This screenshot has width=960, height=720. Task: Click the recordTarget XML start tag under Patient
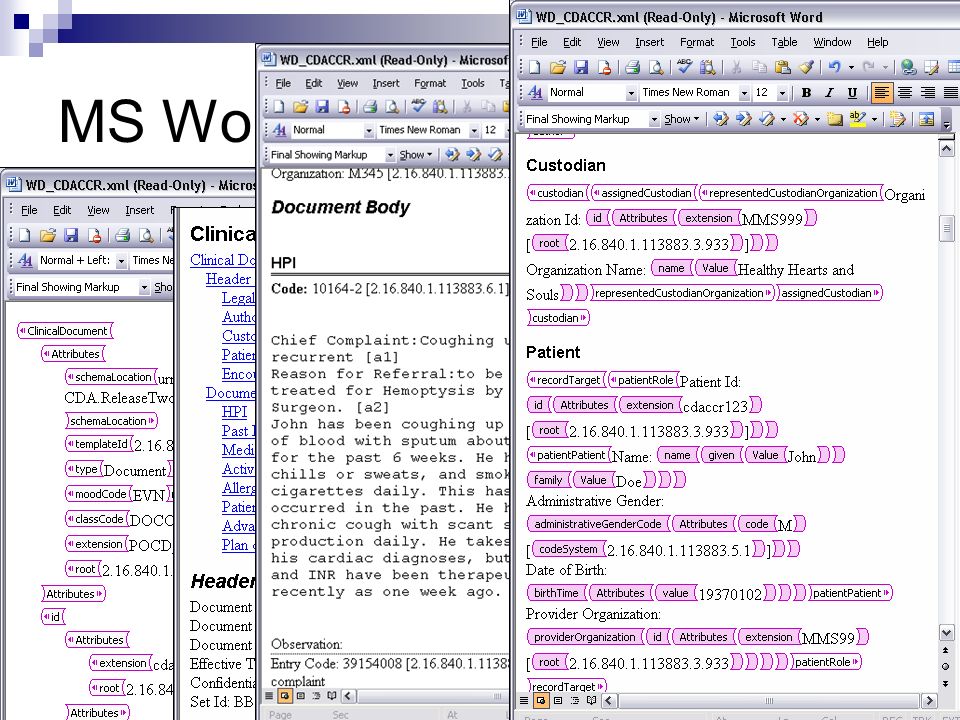pyautogui.click(x=566, y=380)
